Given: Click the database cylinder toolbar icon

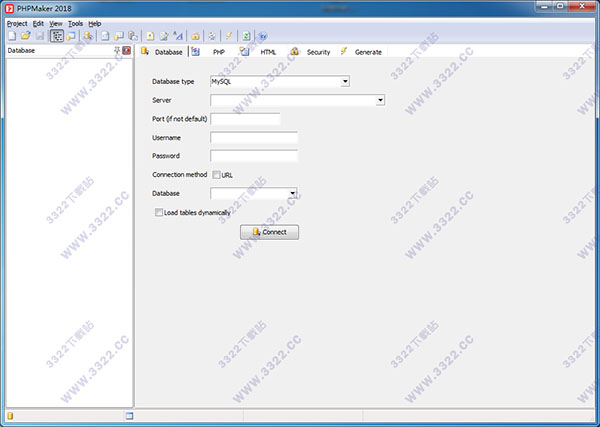Looking at the screenshot, I should click(x=88, y=36).
